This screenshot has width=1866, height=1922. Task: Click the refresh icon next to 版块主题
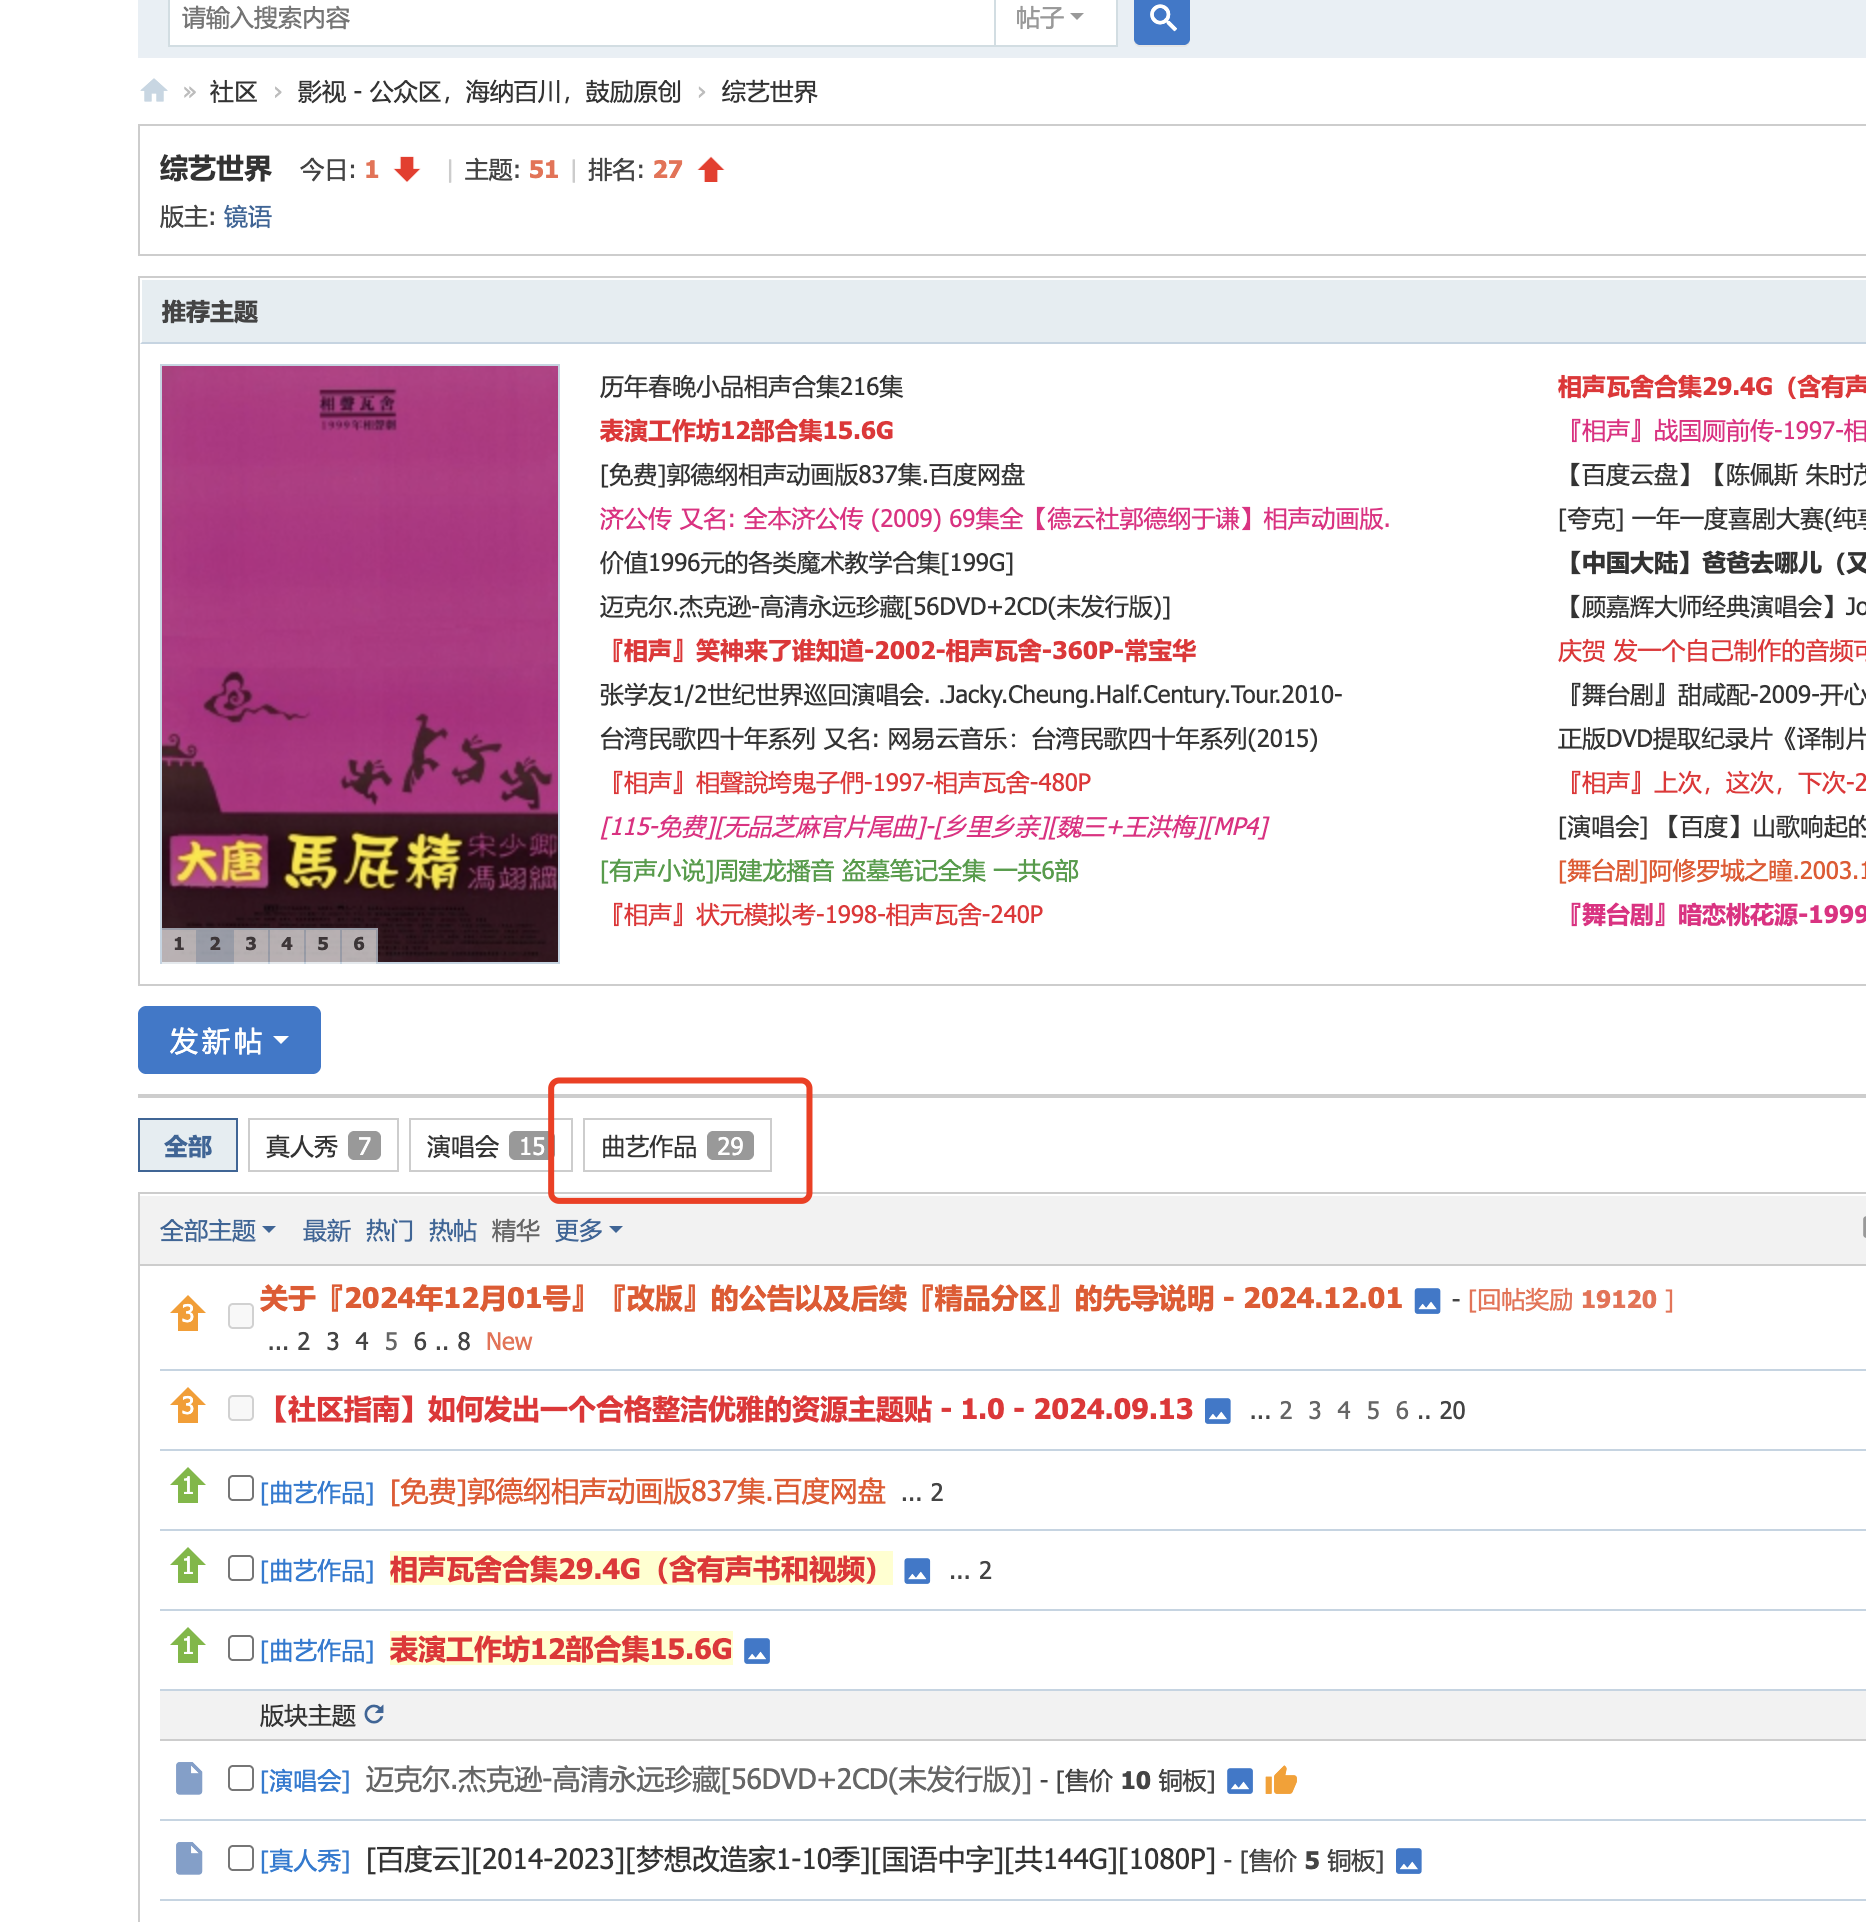[375, 1714]
